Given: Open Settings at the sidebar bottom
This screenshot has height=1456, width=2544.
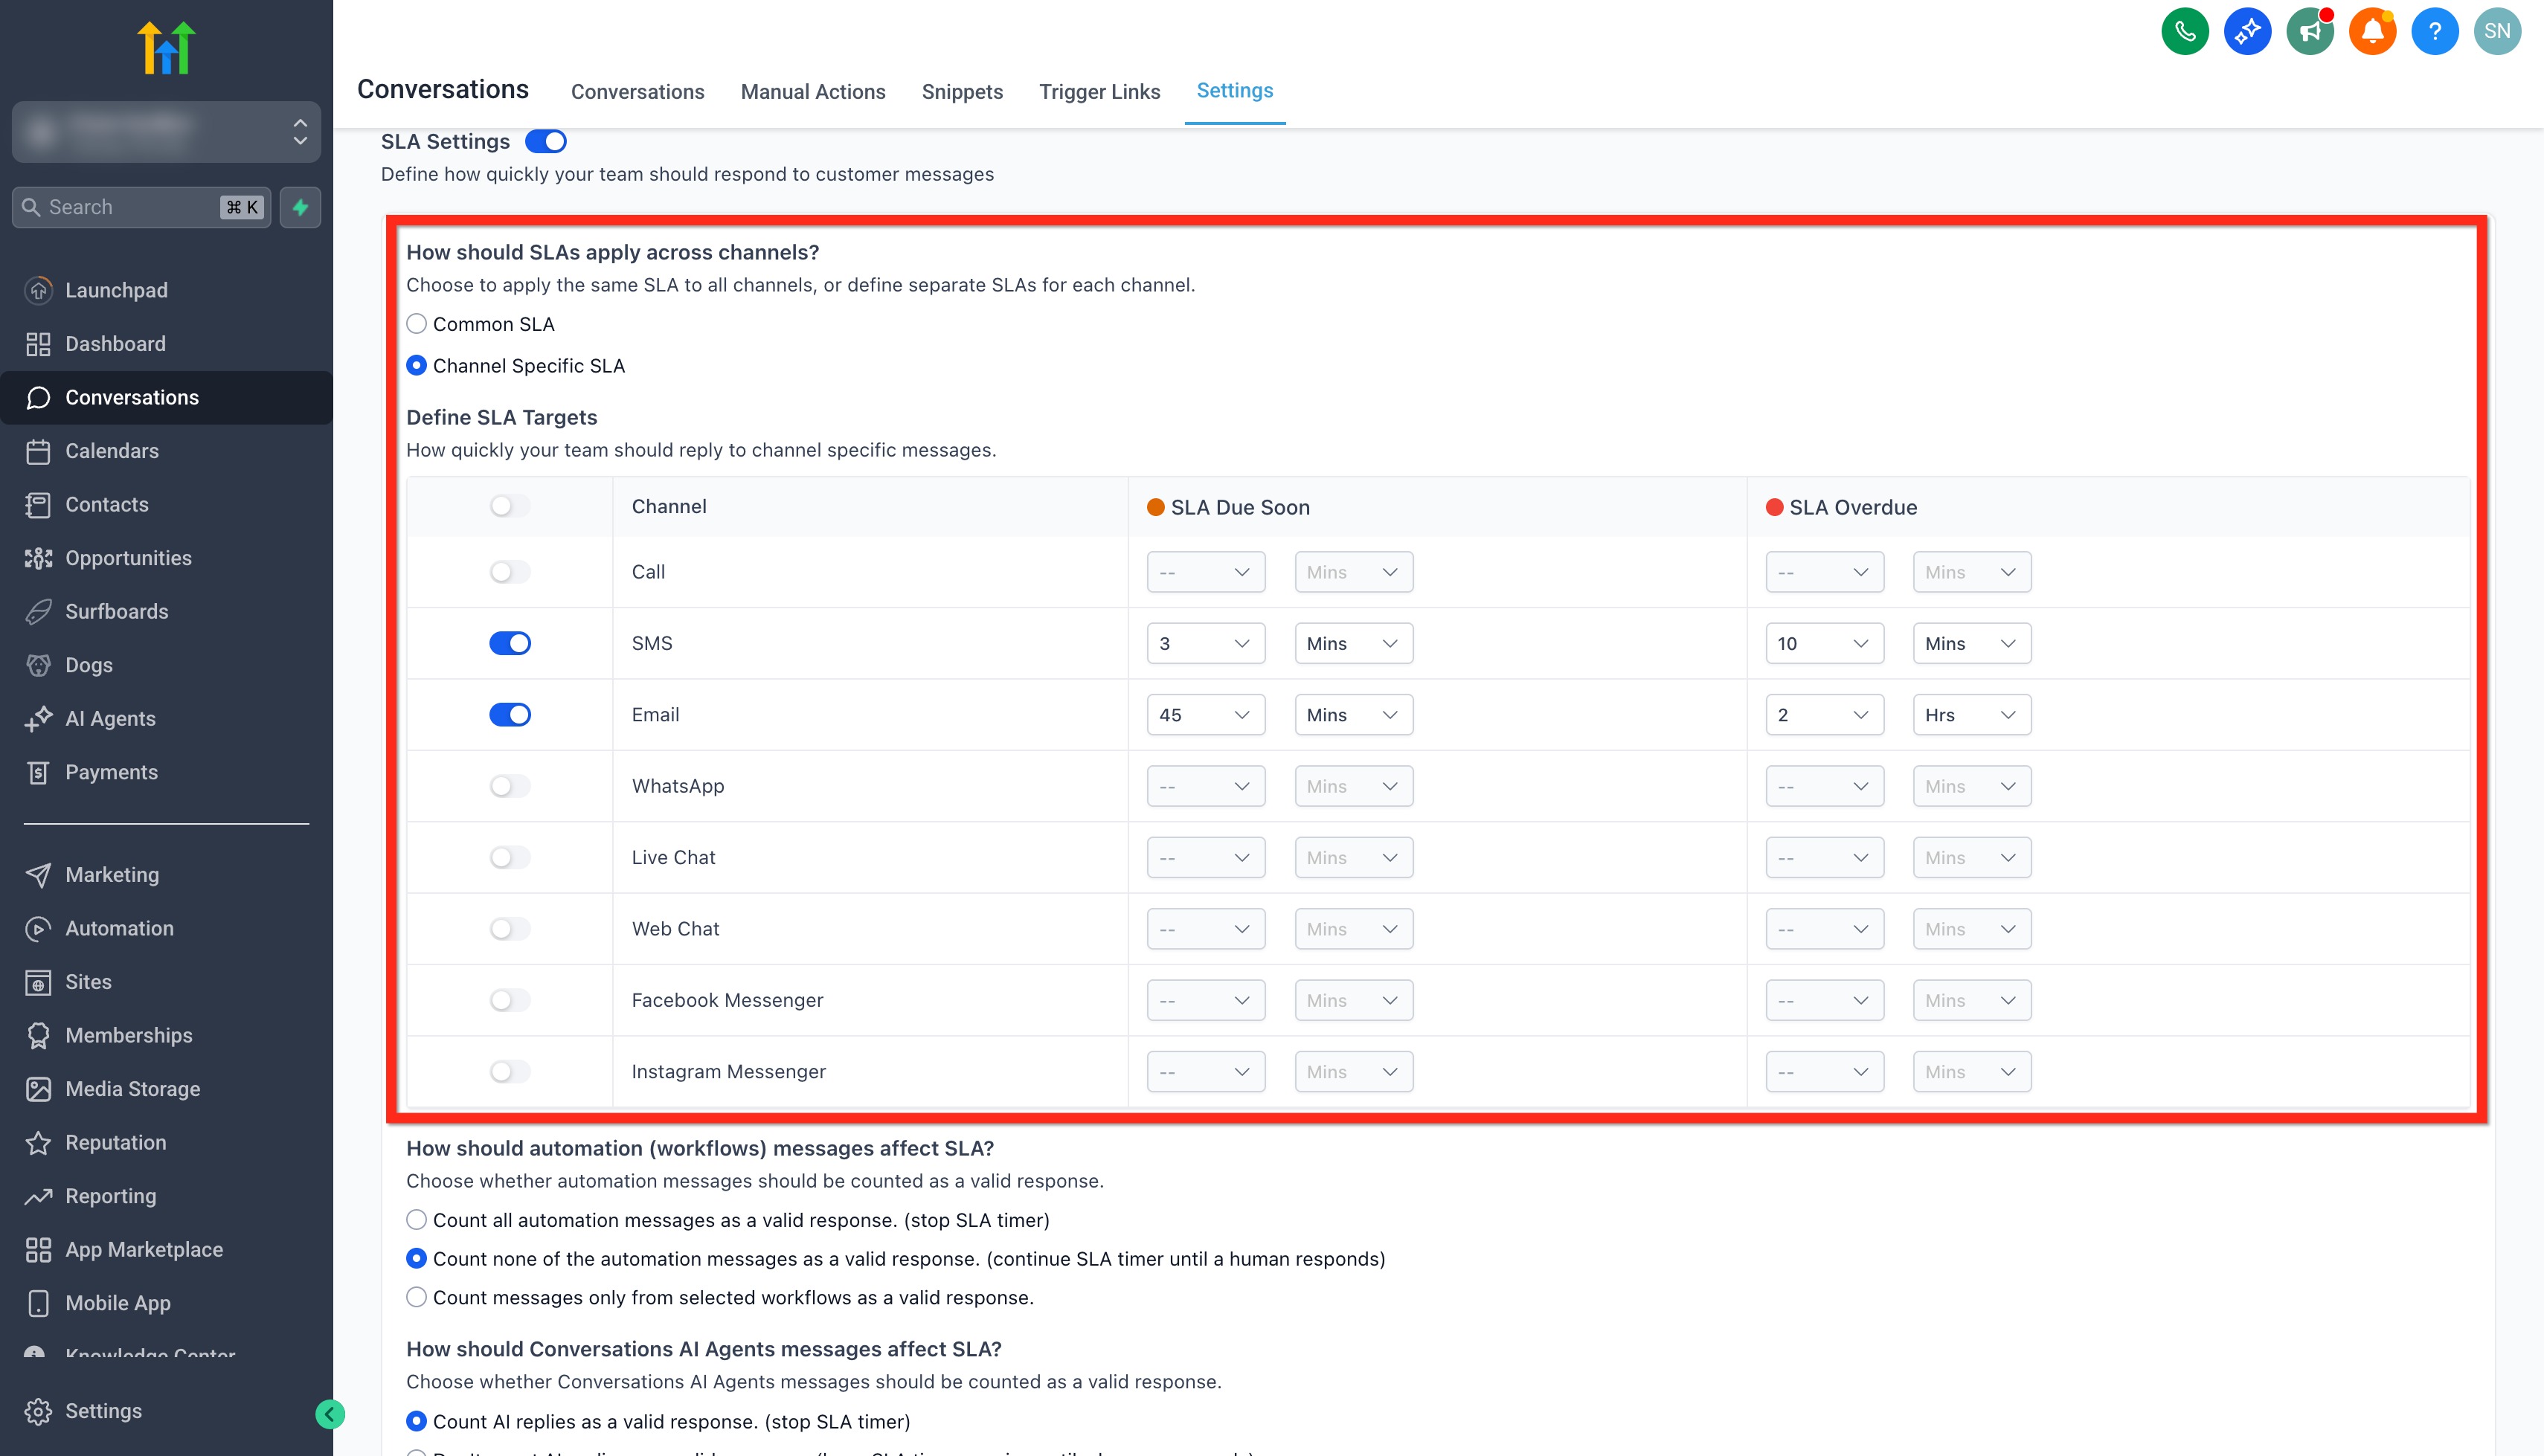Looking at the screenshot, I should (x=103, y=1410).
